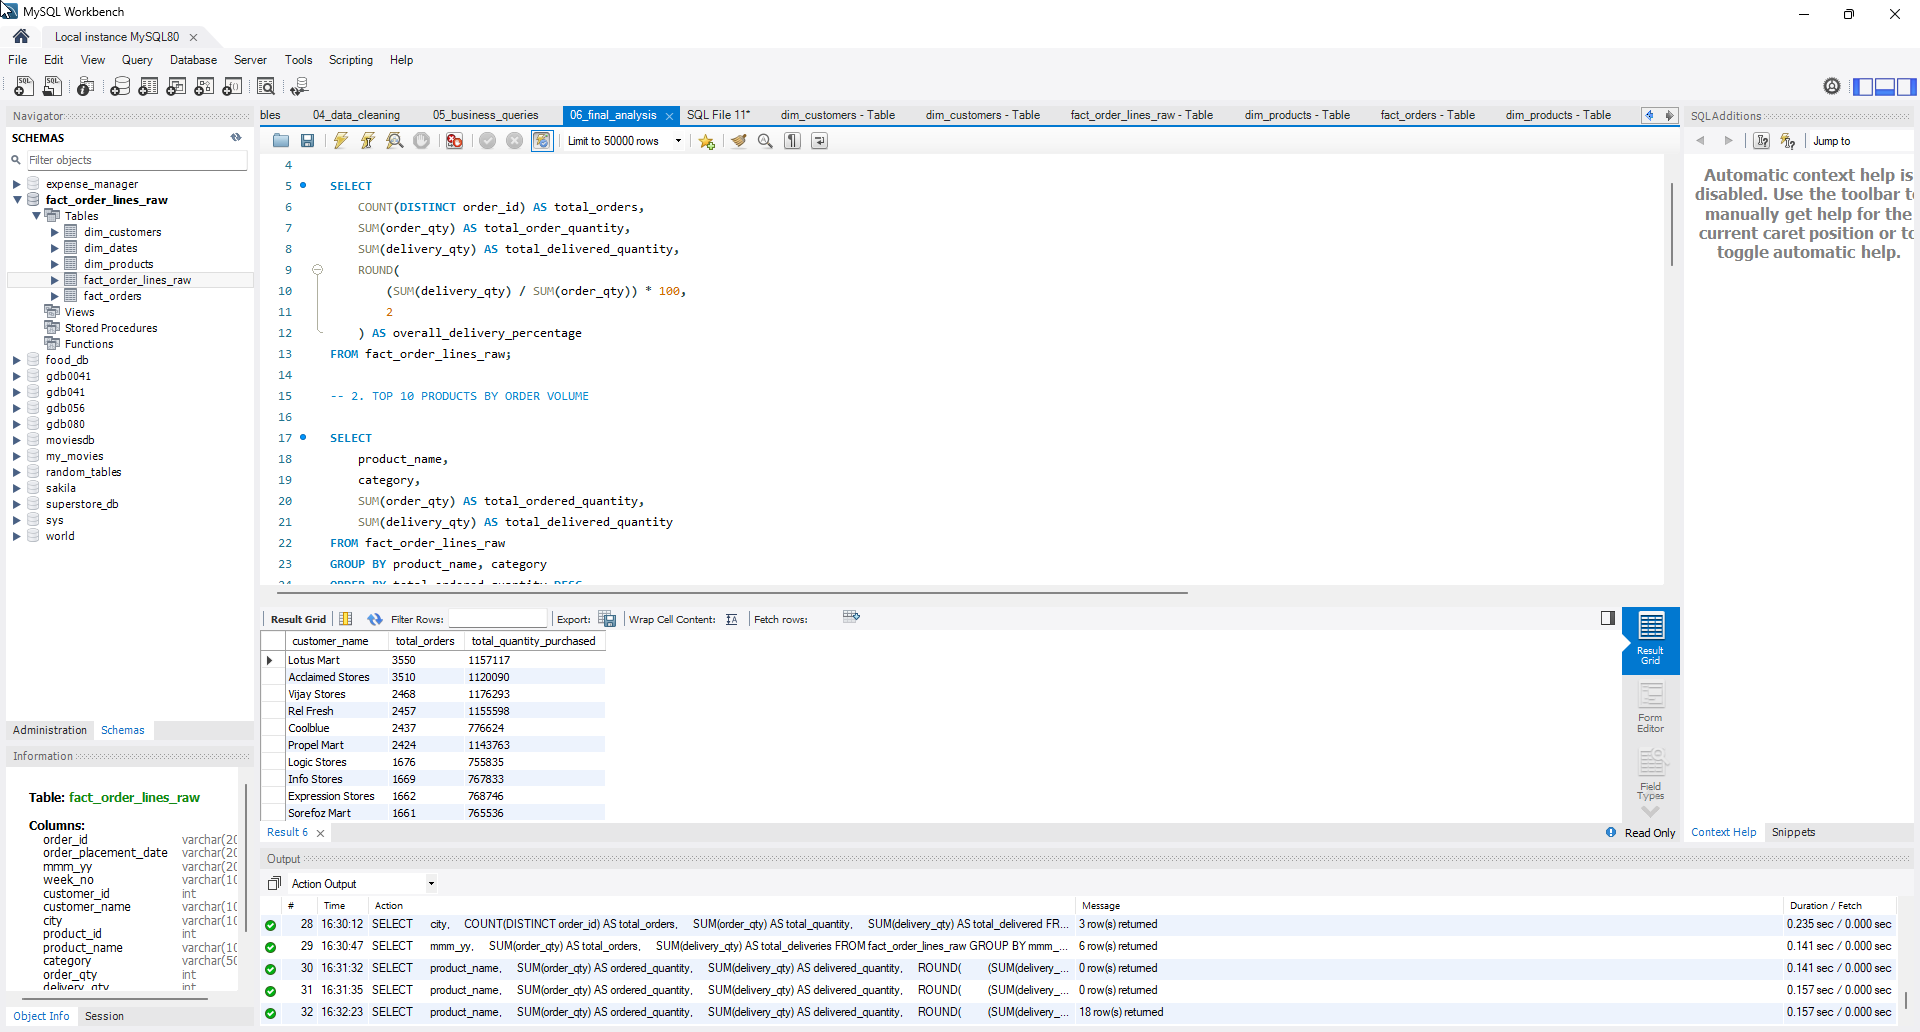This screenshot has width=1920, height=1032.
Task: Open a script file in editor folder icon
Action: point(281,141)
